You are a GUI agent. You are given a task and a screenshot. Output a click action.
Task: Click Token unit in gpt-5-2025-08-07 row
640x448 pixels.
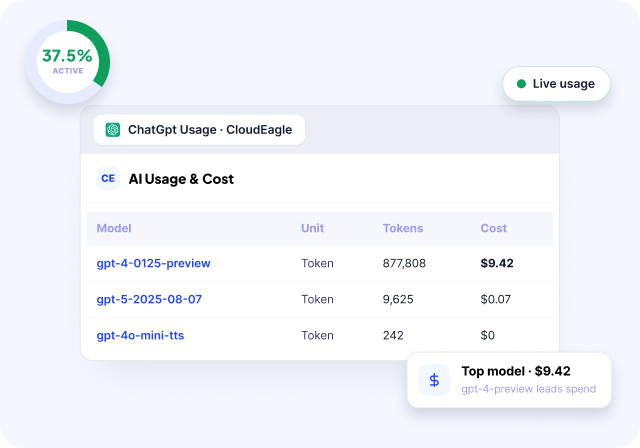point(318,299)
